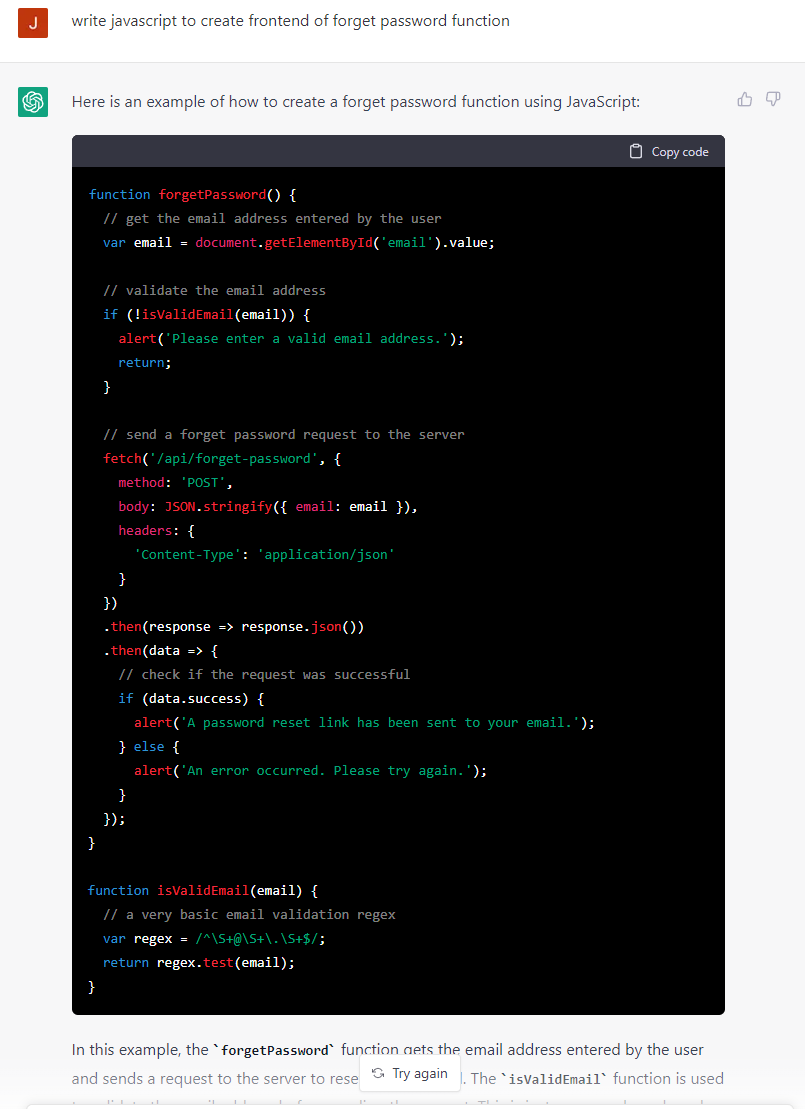Click the user prompt about forget password

290,21
